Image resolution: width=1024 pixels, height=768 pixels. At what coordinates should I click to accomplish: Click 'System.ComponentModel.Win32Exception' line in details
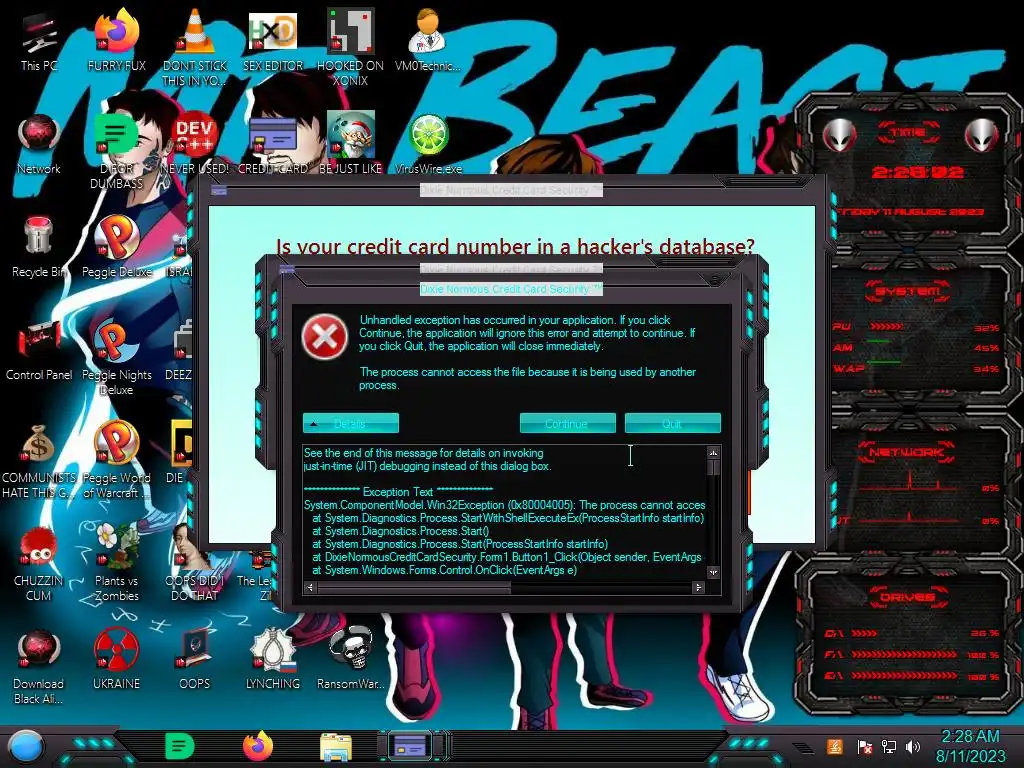pos(504,505)
